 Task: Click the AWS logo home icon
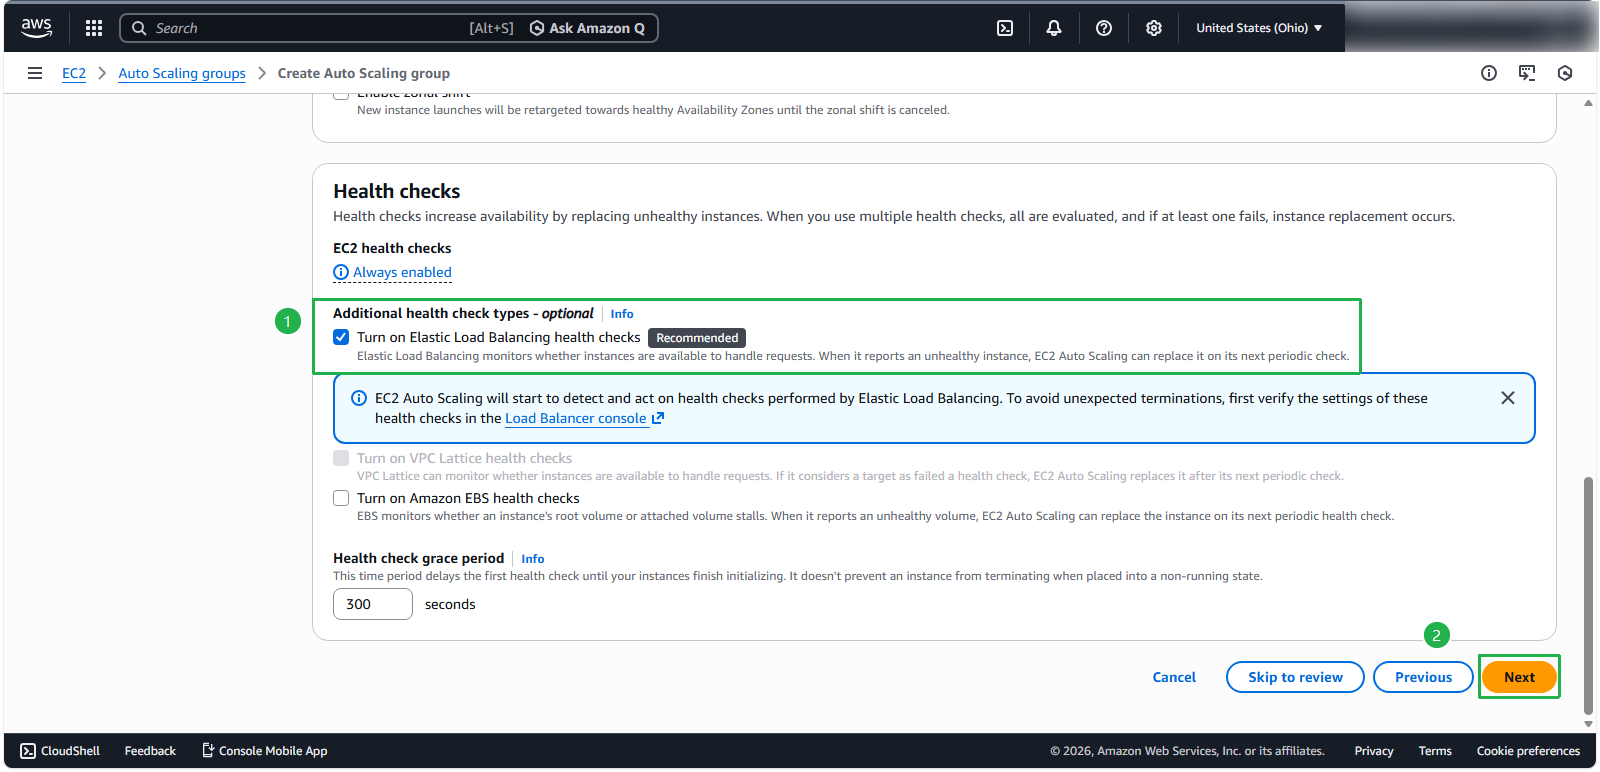[x=37, y=28]
